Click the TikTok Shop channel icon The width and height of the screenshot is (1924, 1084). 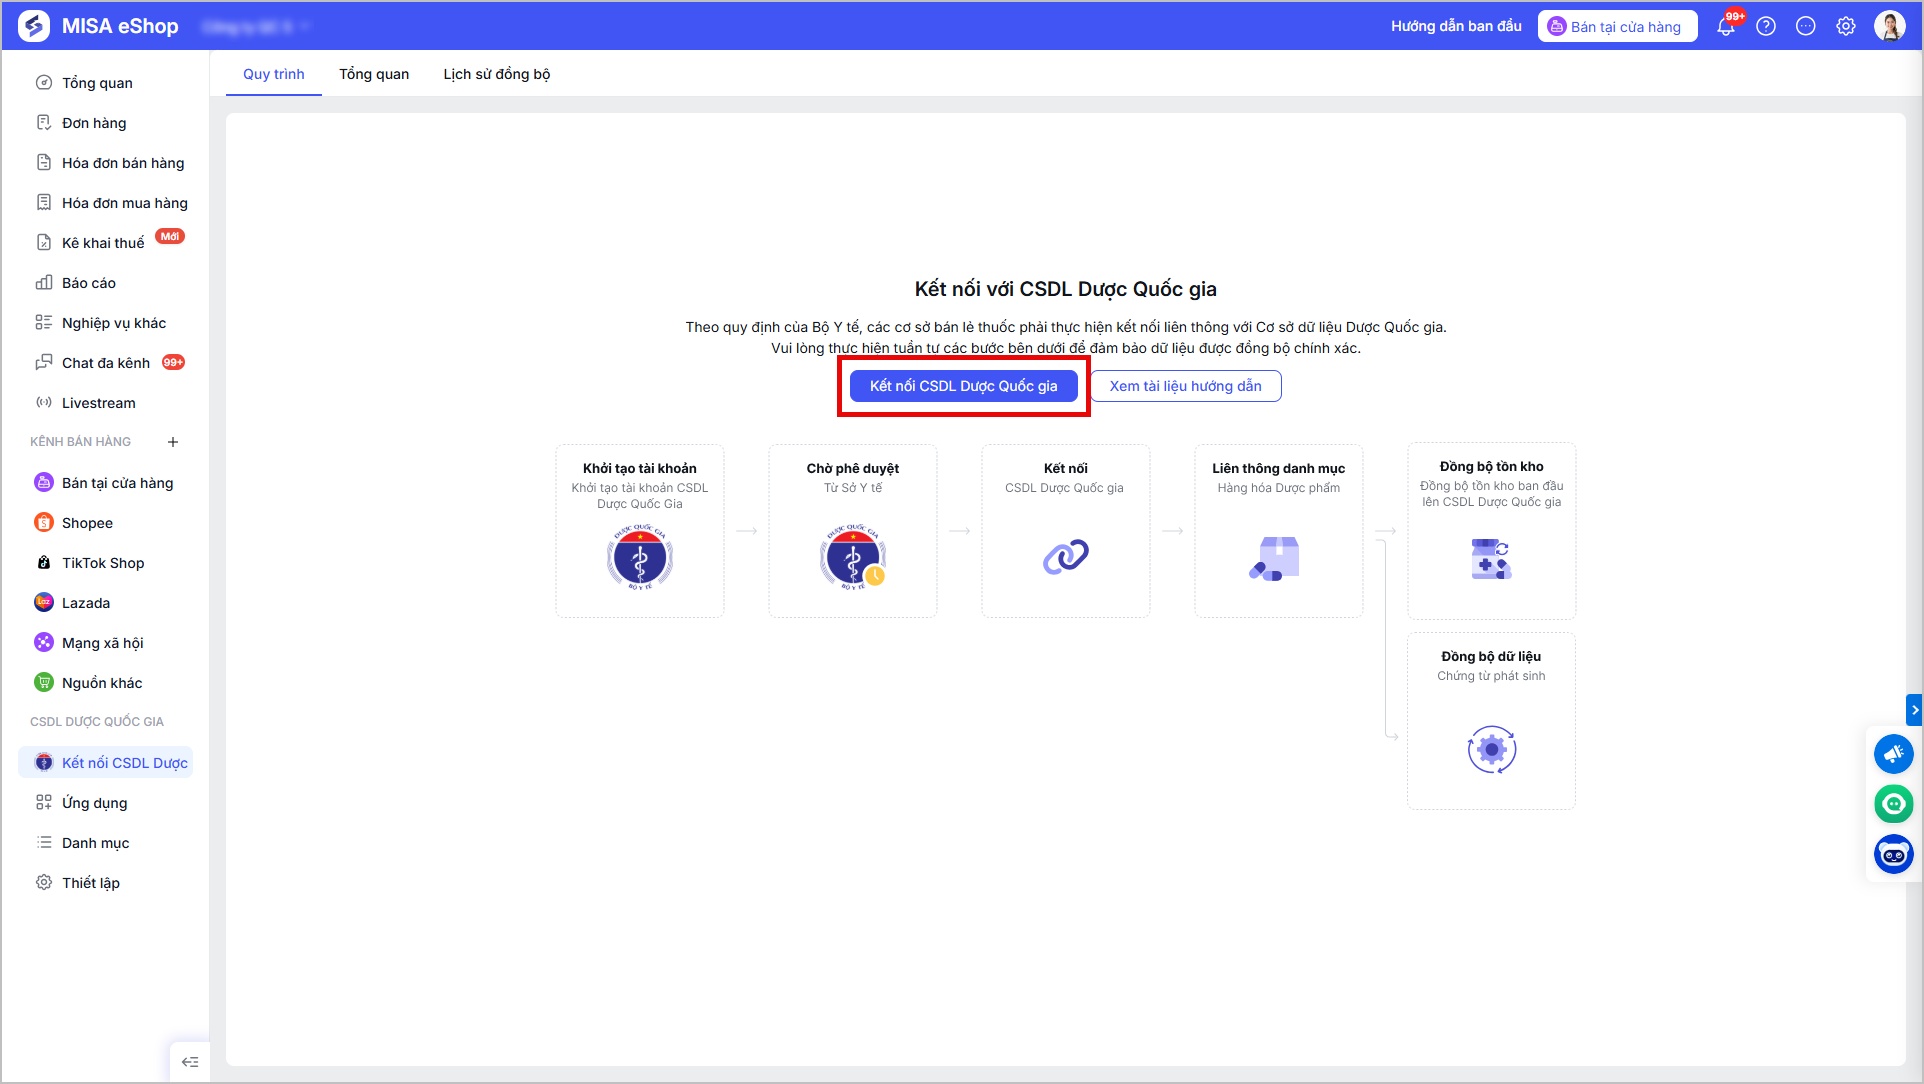(44, 563)
